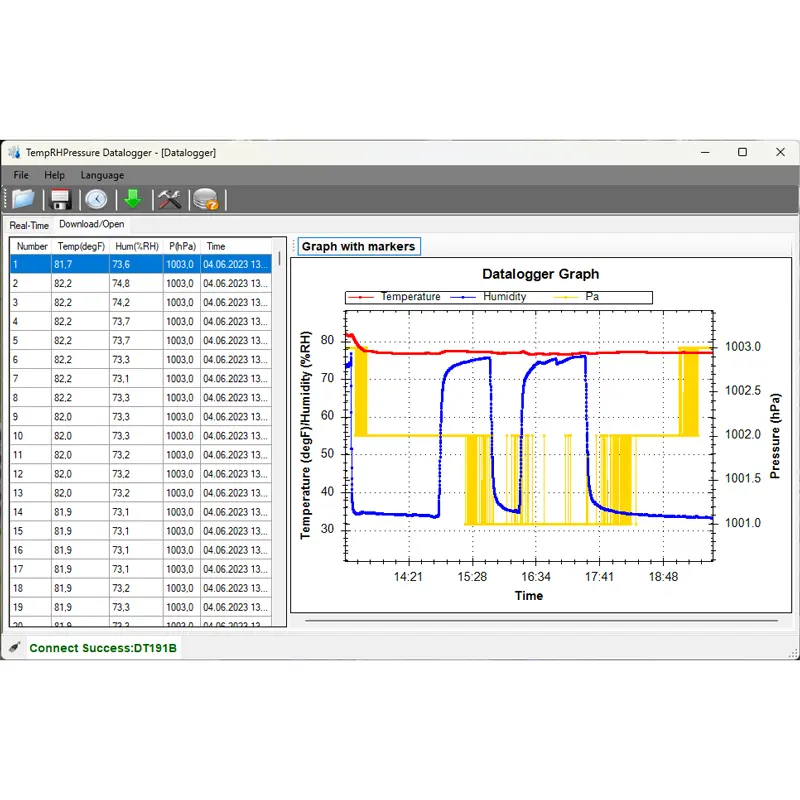This screenshot has height=800, width=800.
Task: Click the connection plug status icon
Action: (14, 647)
